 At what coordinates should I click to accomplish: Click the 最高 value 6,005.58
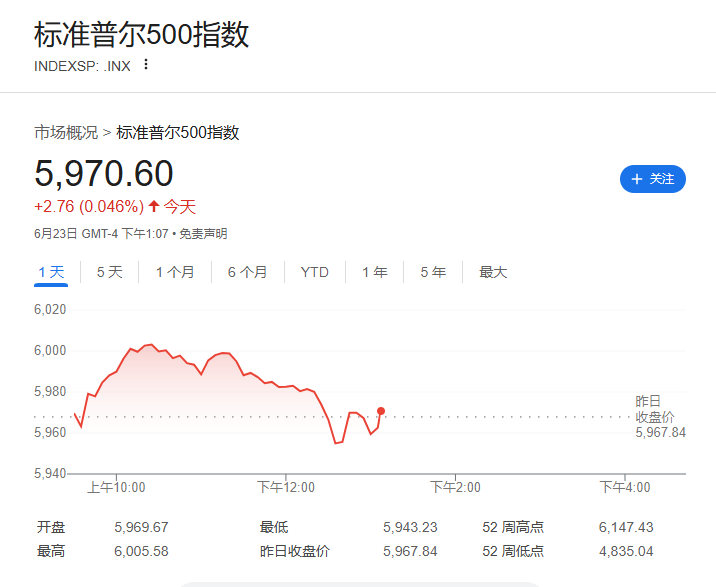pos(141,551)
